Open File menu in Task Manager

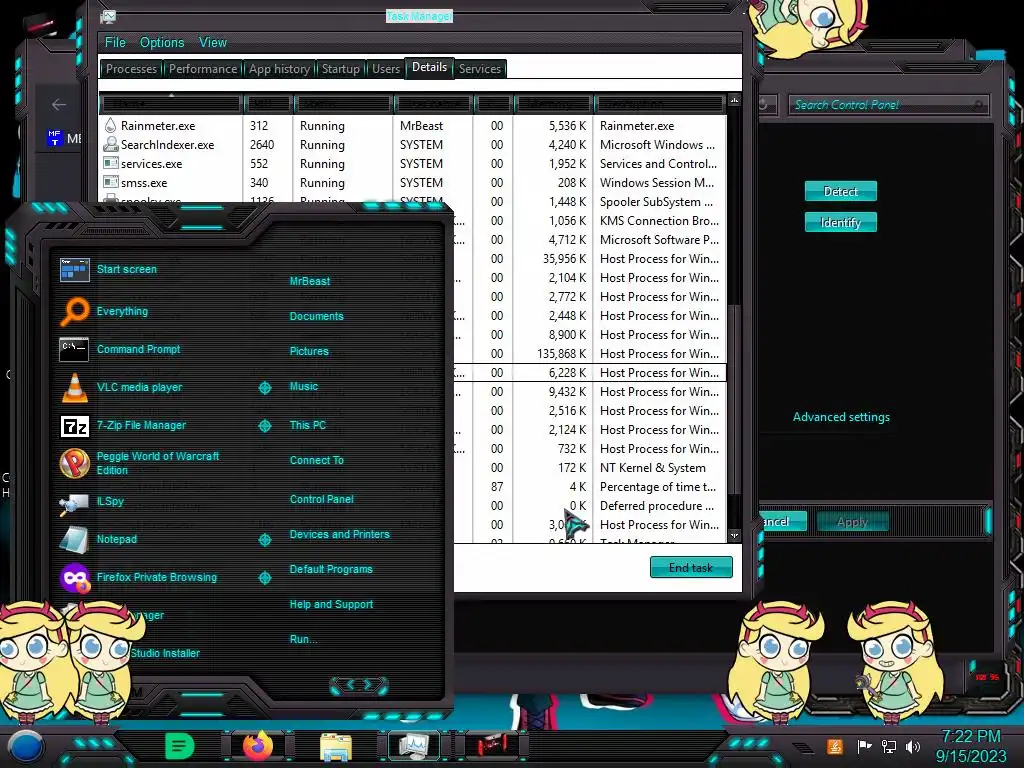[115, 42]
